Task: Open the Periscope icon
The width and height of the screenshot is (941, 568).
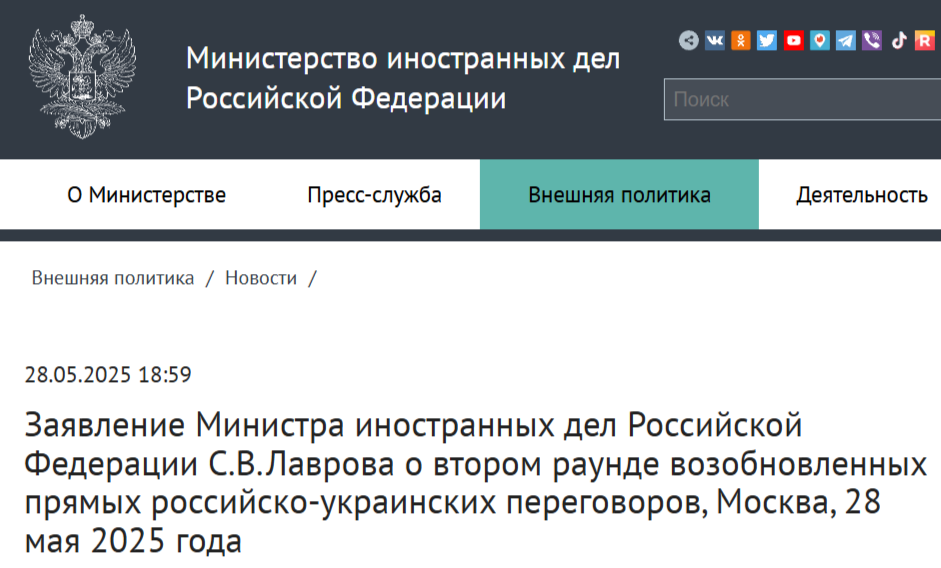Action: click(x=820, y=41)
